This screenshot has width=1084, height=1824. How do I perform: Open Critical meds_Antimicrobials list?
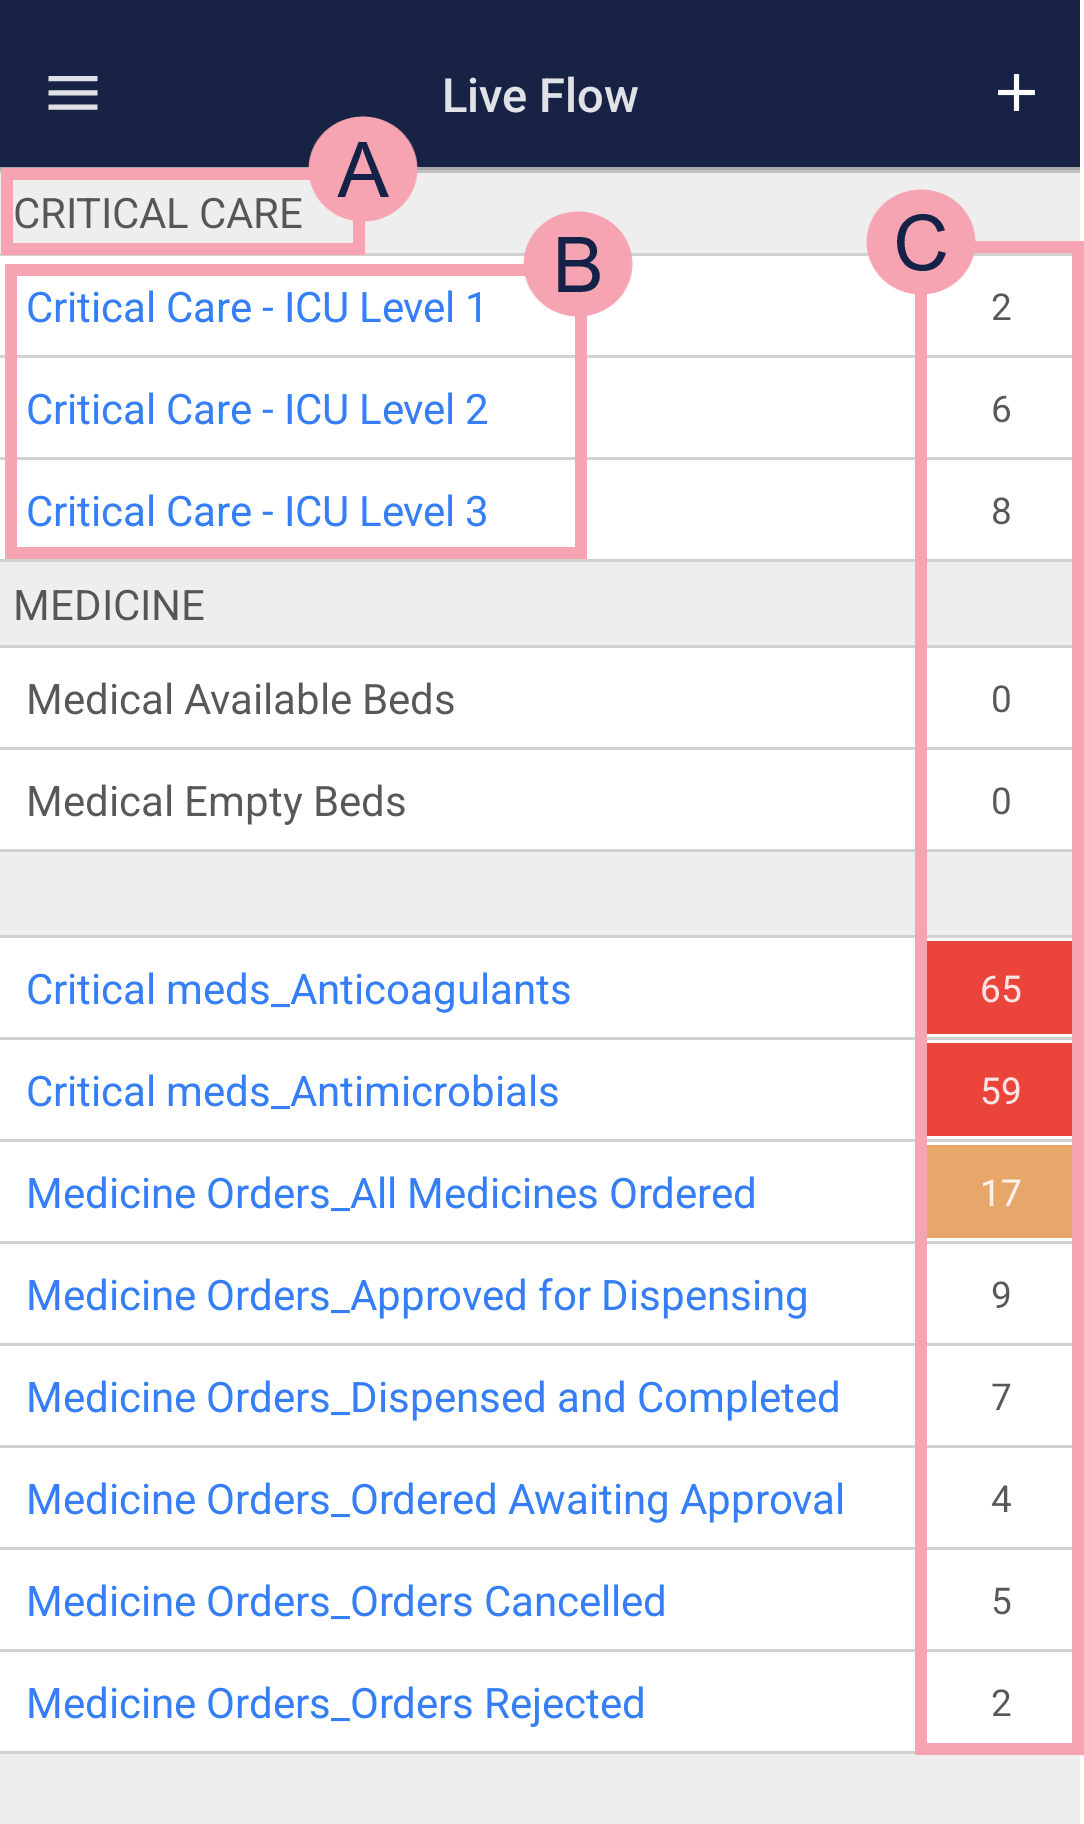click(292, 1092)
